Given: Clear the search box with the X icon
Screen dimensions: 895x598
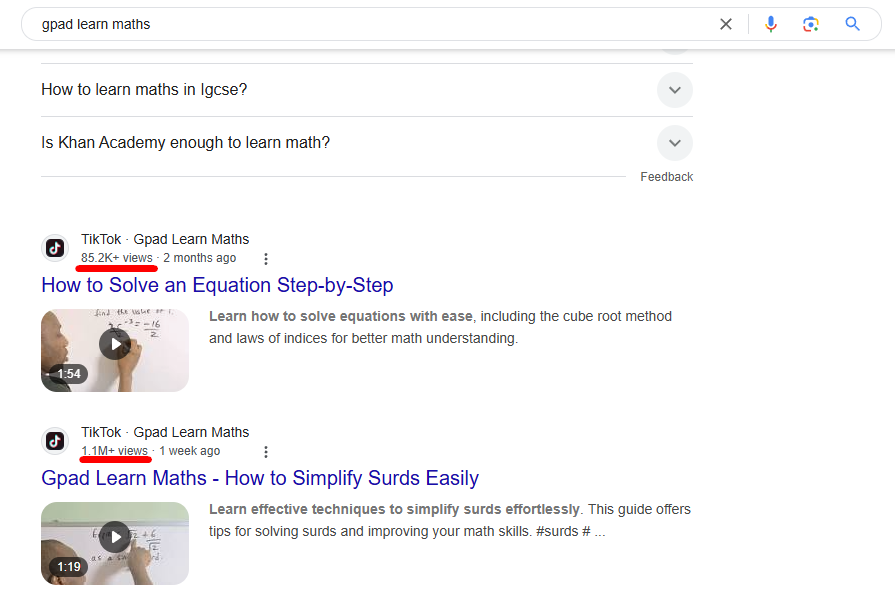Looking at the screenshot, I should point(725,24).
